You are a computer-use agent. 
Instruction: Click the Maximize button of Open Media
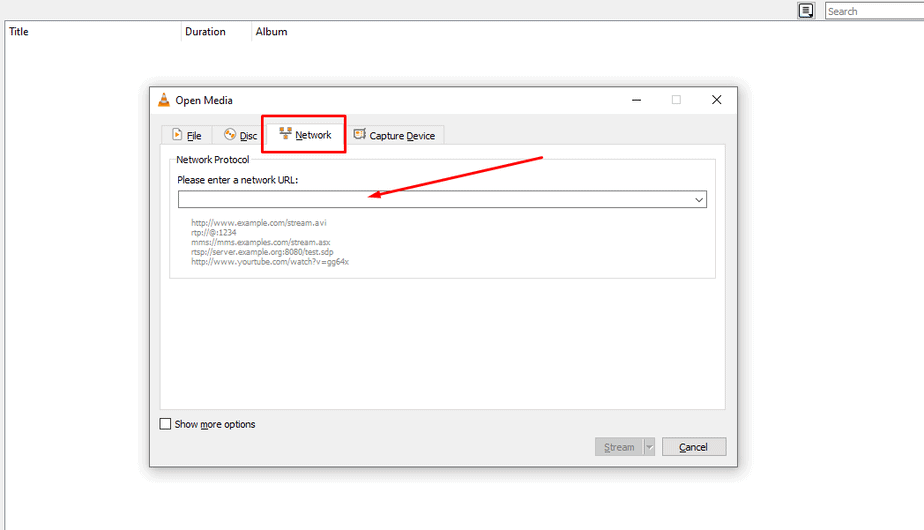676,100
